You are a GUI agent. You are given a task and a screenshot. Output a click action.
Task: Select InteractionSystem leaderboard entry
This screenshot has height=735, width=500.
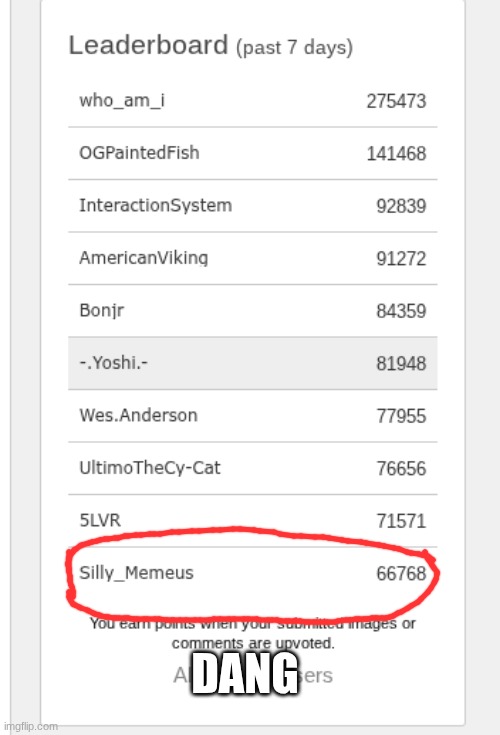coord(156,205)
